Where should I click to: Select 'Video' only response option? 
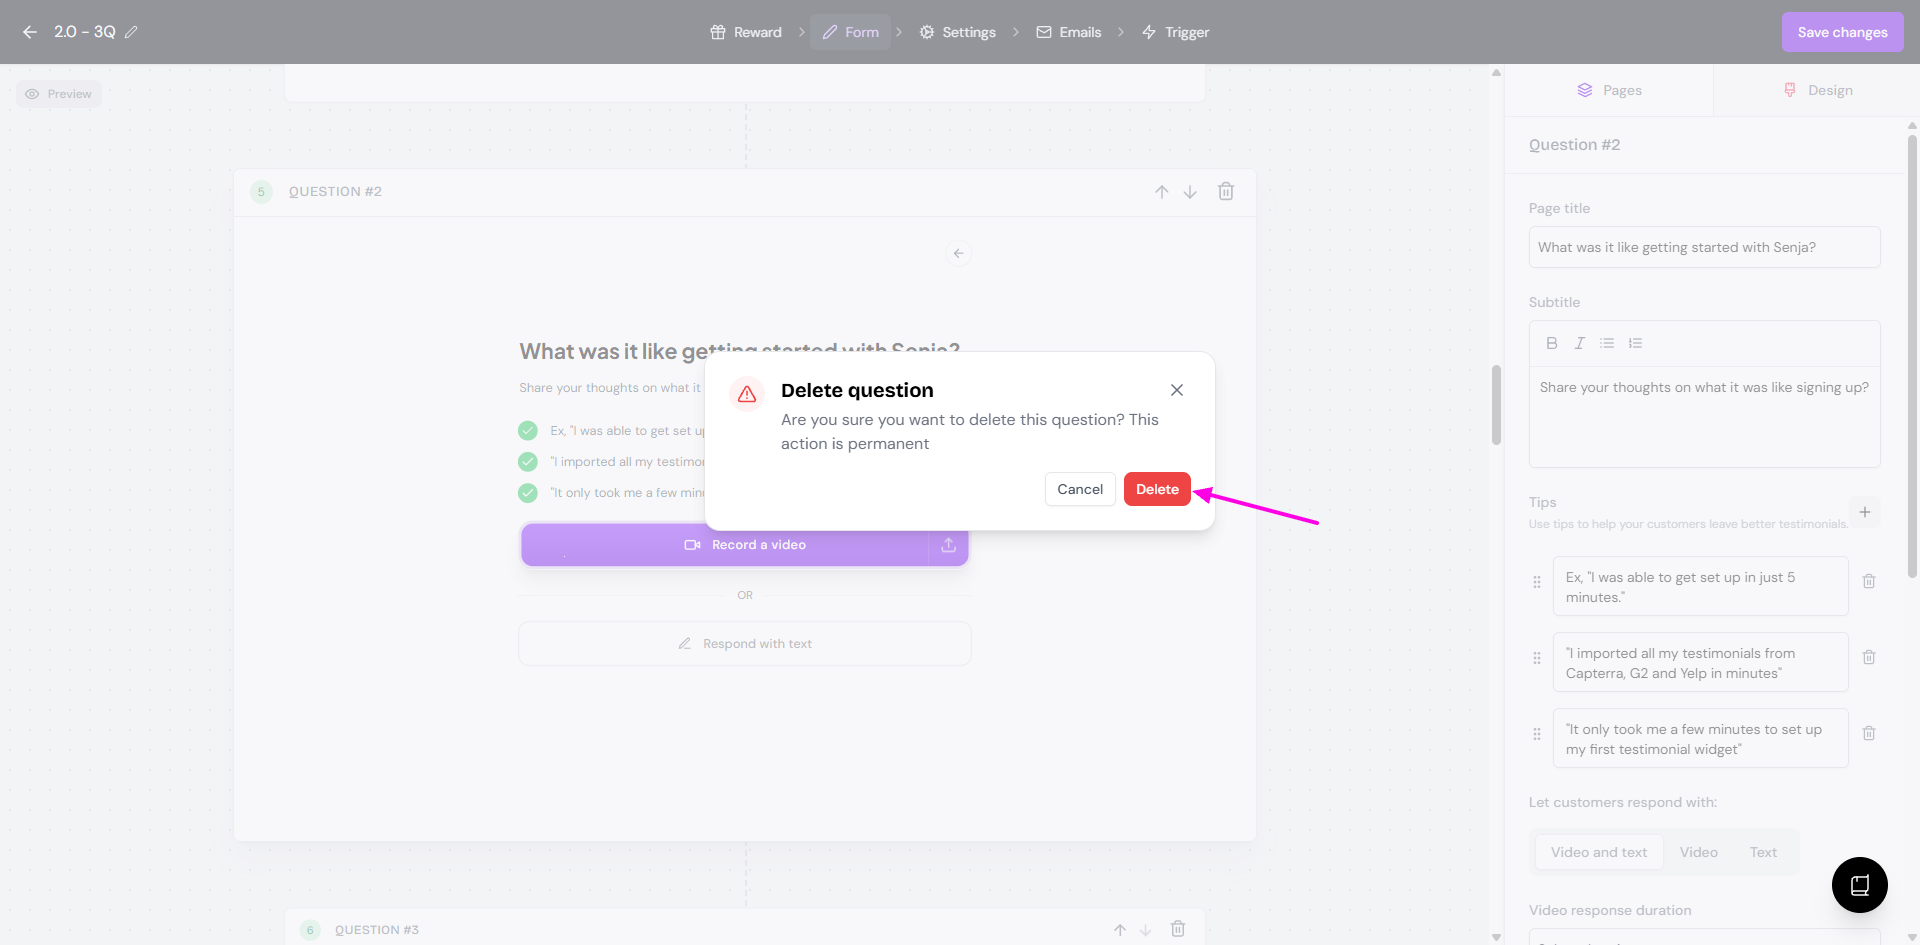pos(1698,852)
